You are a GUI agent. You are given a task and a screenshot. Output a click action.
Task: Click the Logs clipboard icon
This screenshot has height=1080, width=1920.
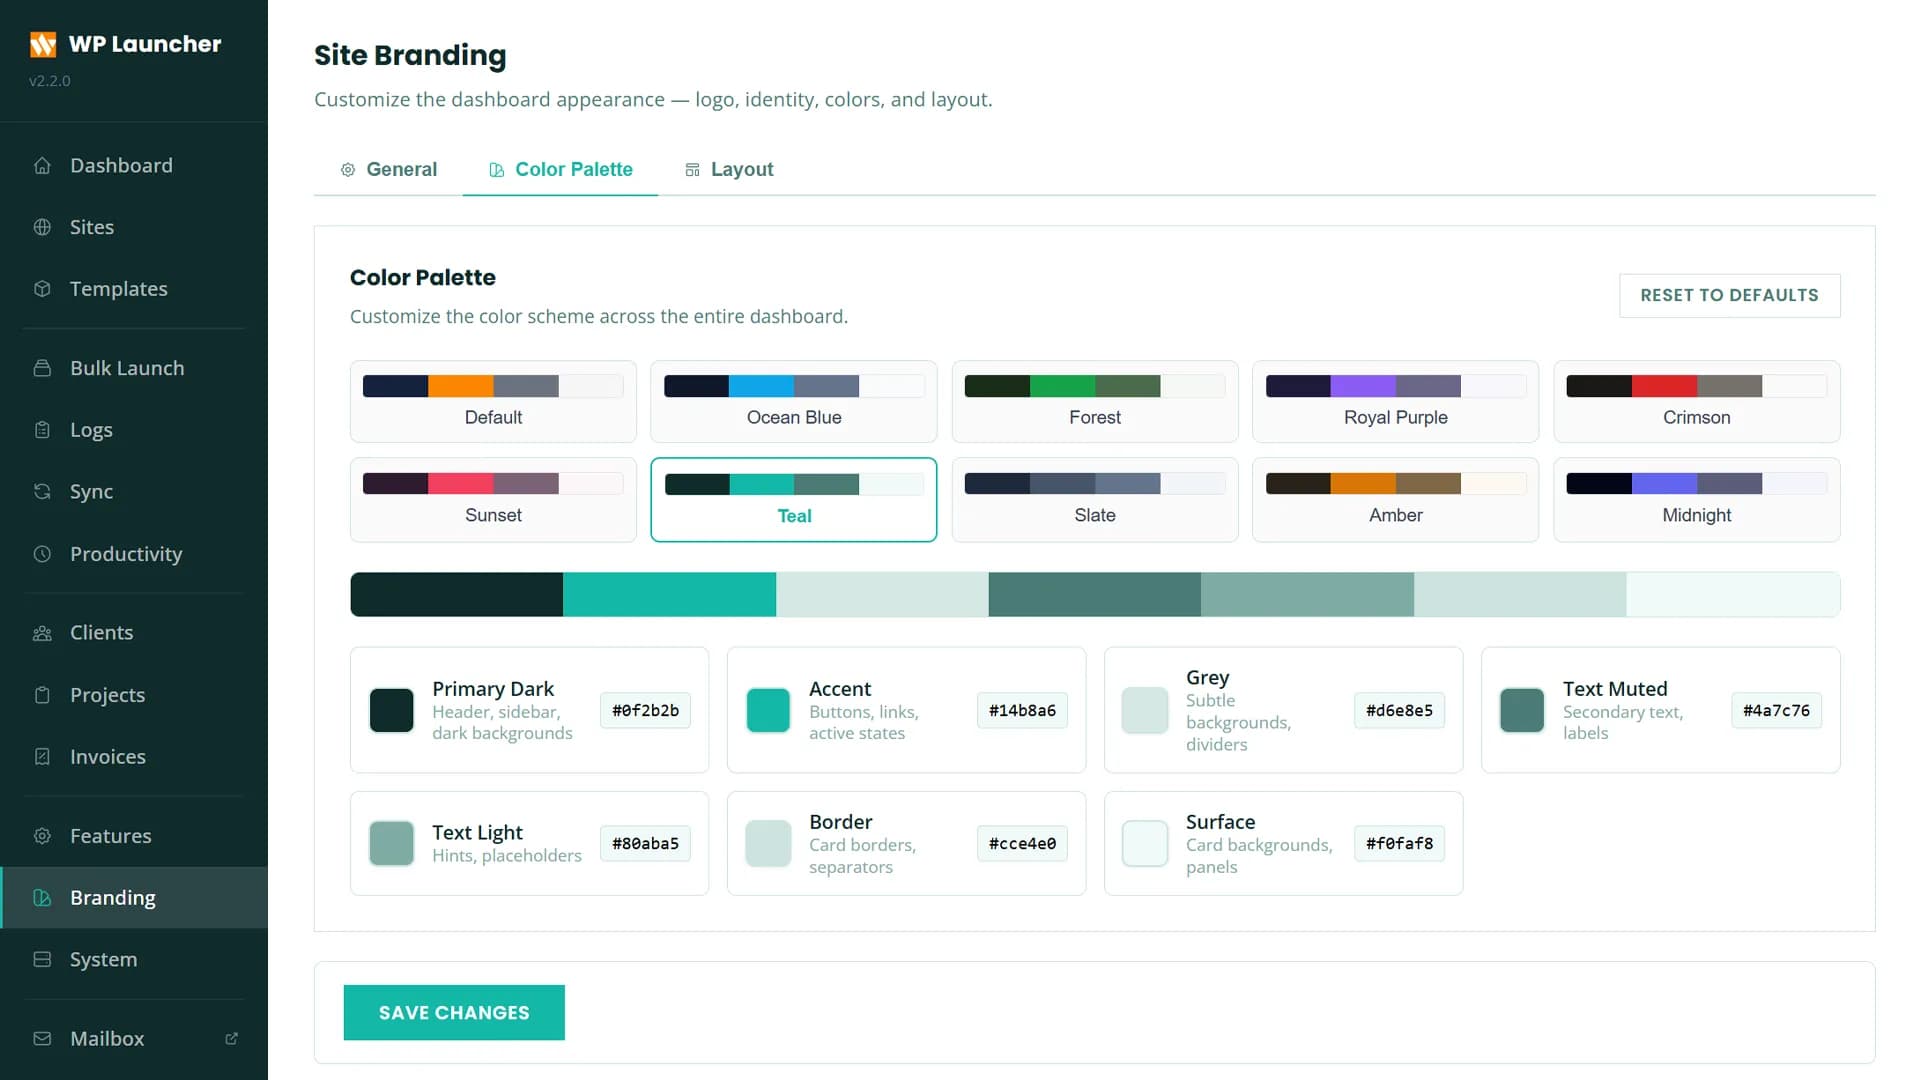(42, 430)
